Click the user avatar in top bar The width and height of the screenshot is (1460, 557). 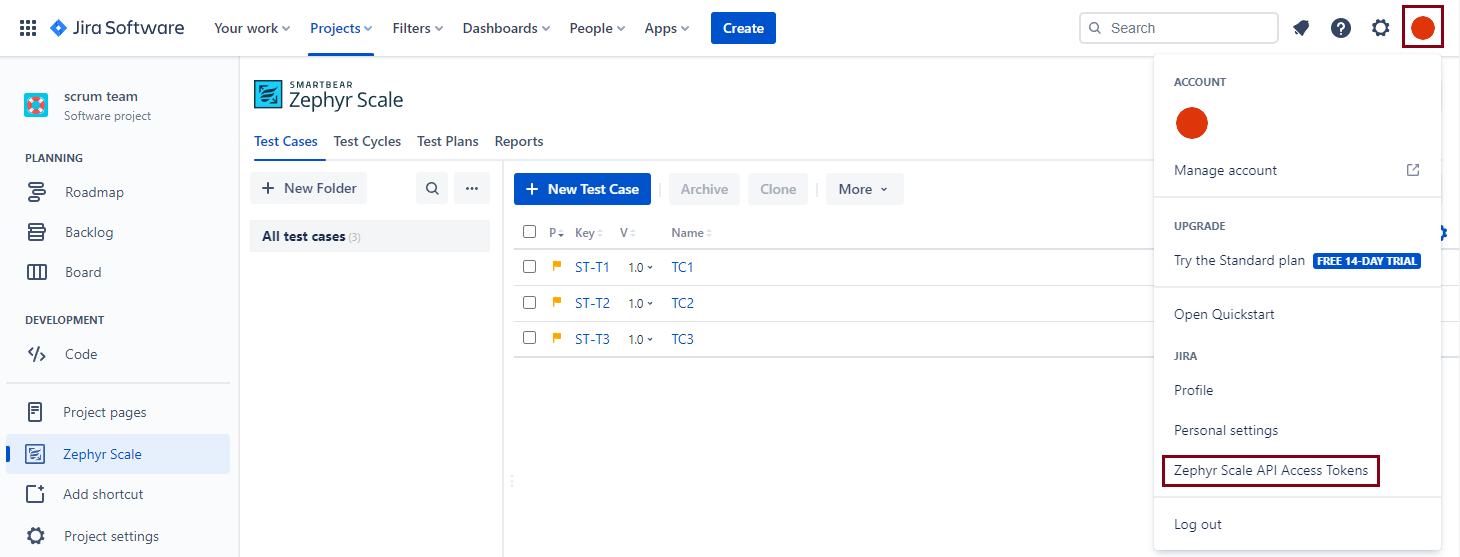(1422, 28)
